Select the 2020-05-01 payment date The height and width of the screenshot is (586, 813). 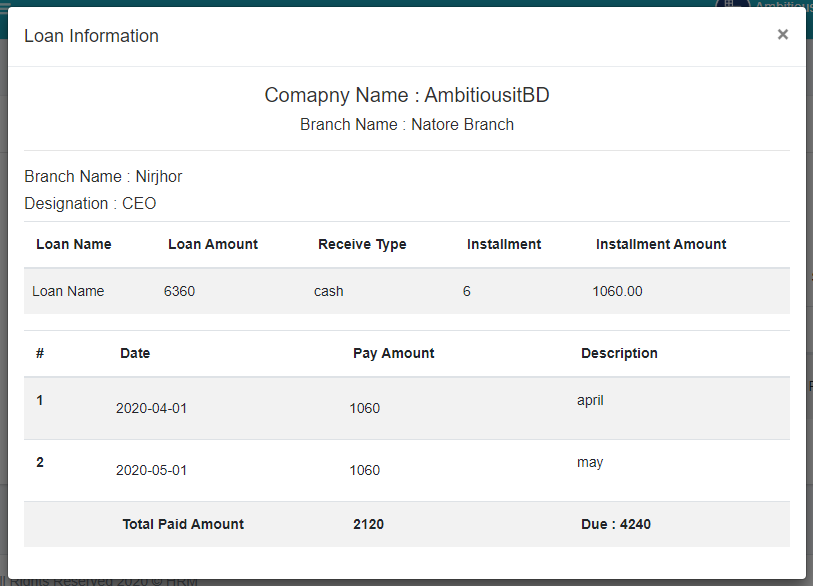tap(151, 470)
